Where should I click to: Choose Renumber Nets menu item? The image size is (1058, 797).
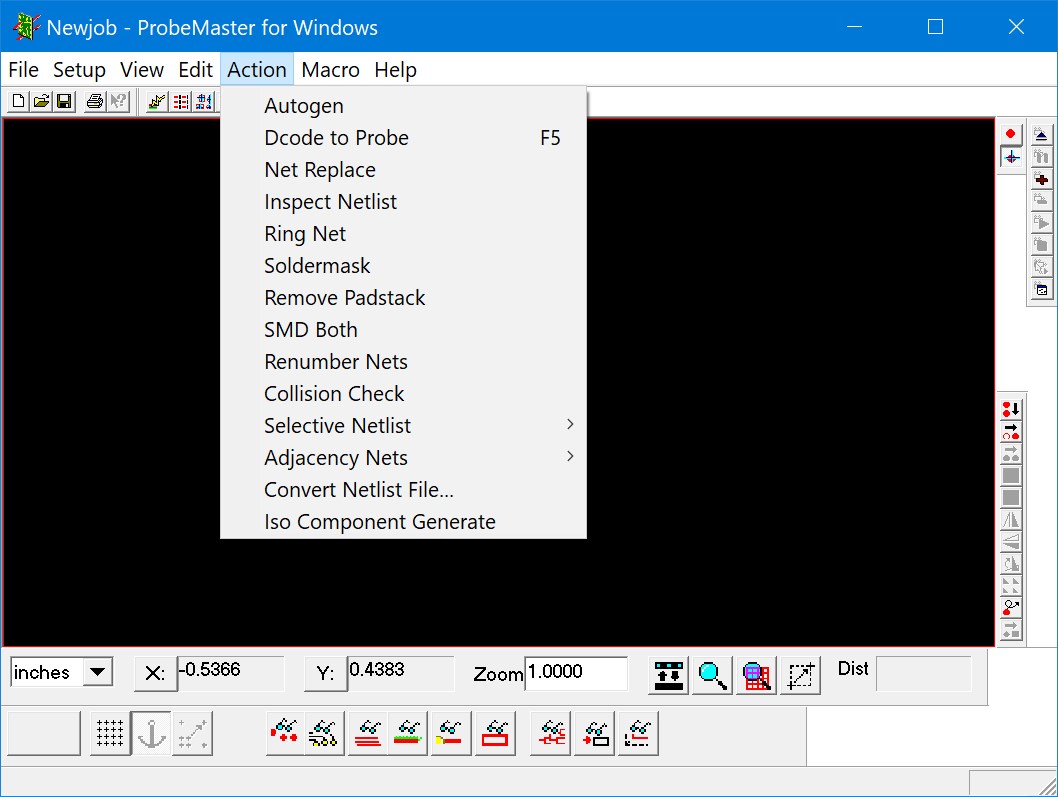tap(403, 362)
